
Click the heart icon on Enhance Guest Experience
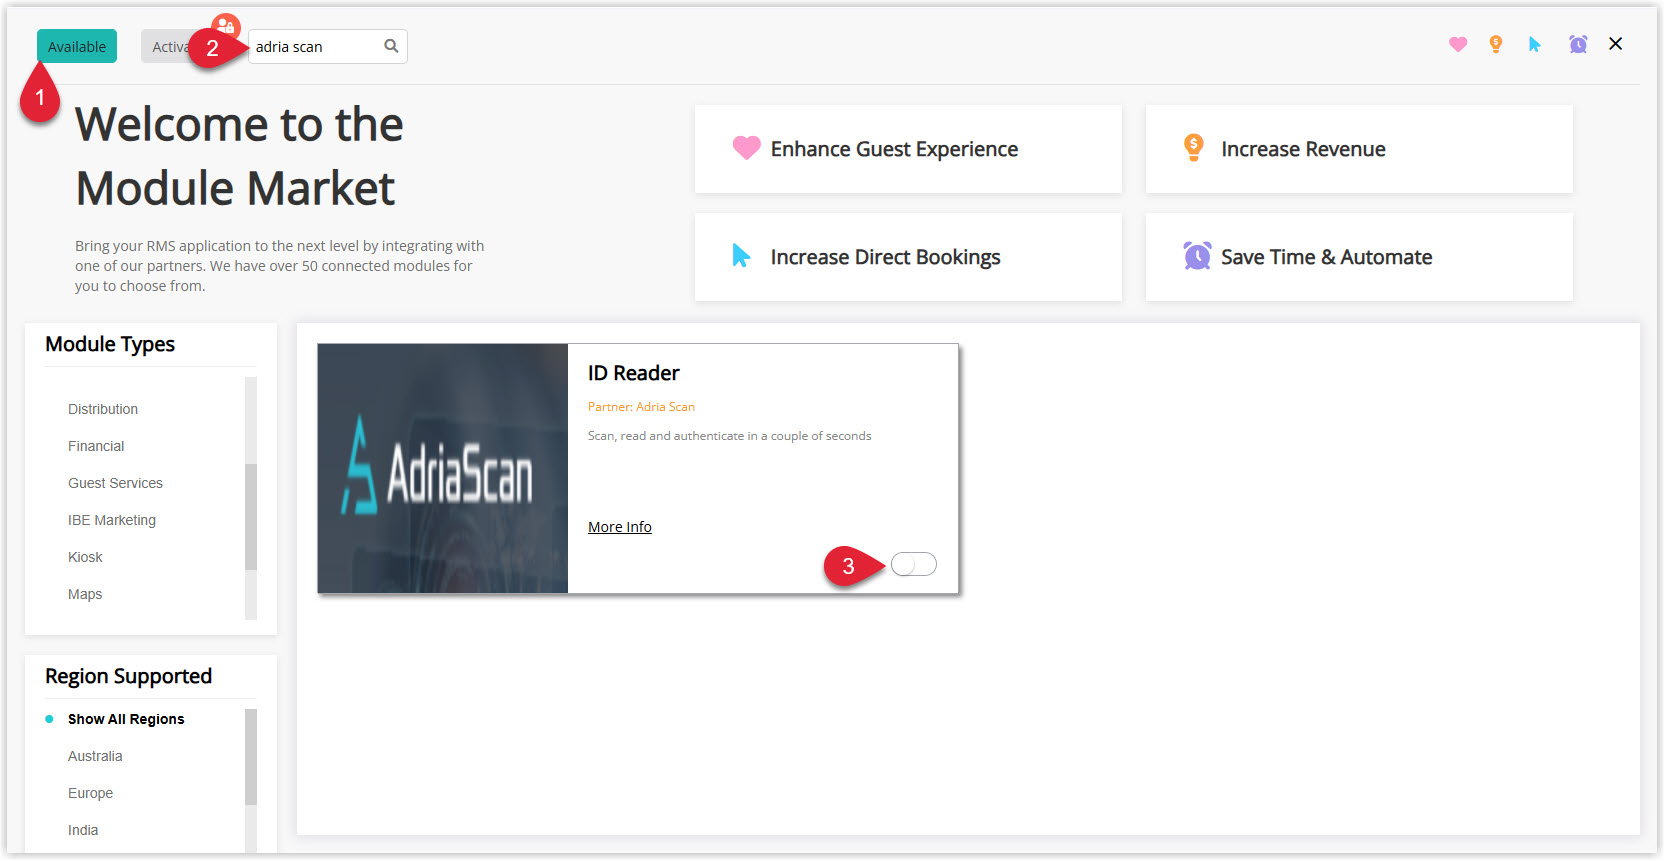pyautogui.click(x=746, y=148)
